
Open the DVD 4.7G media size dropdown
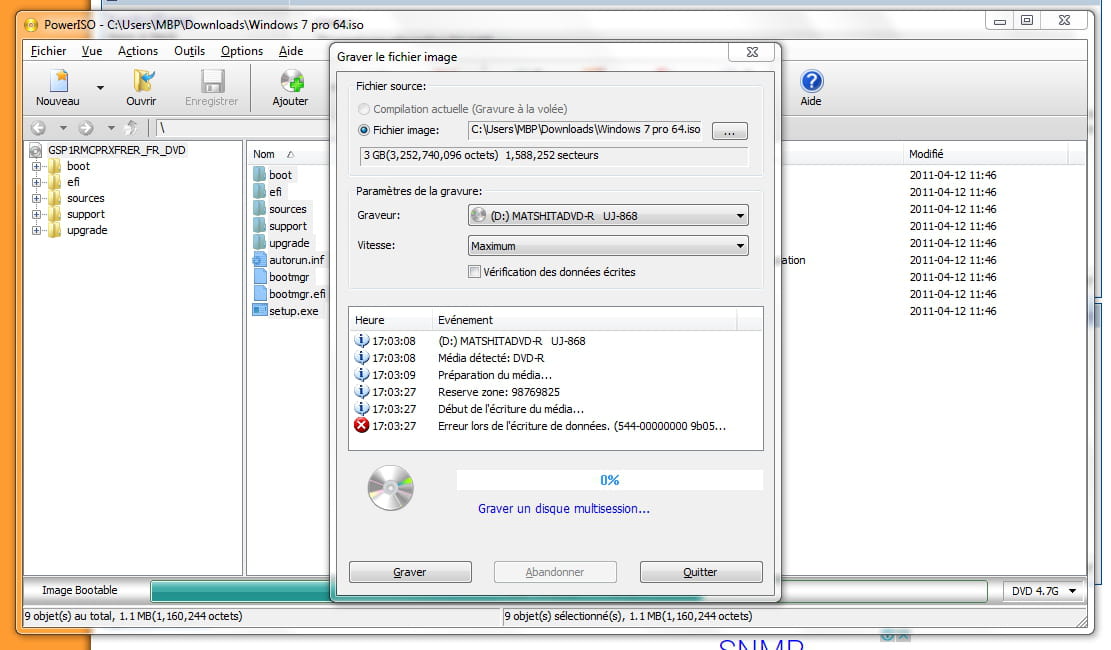coord(1044,590)
